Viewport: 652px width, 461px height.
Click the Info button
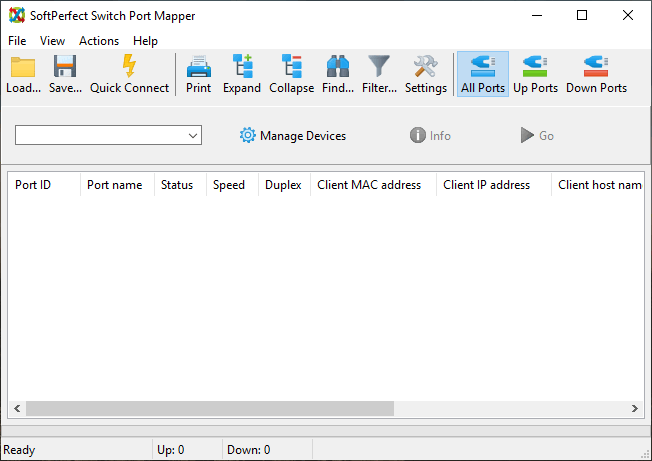[x=430, y=136]
